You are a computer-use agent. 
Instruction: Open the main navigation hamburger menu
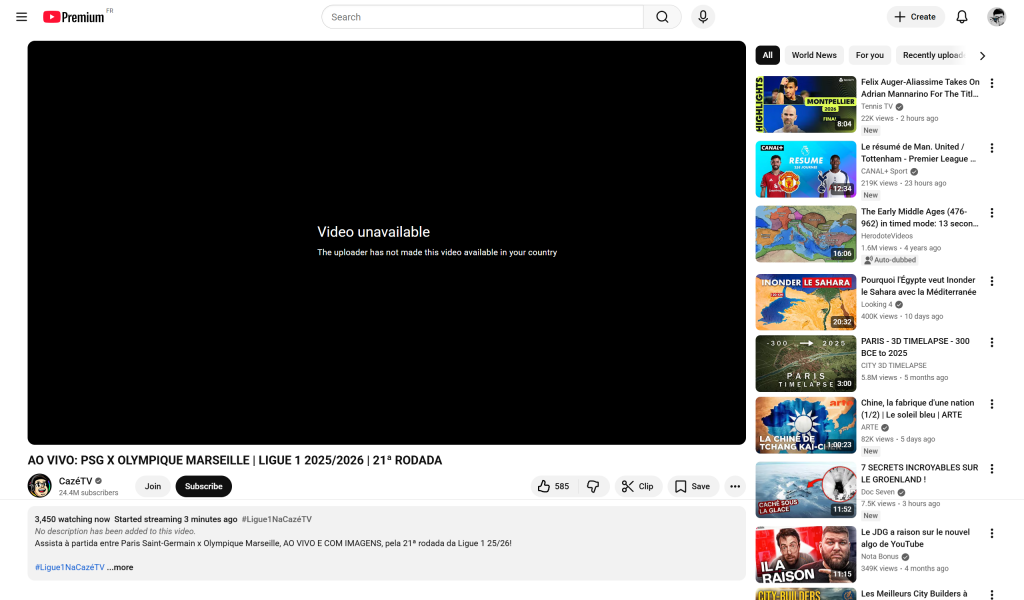coord(21,17)
